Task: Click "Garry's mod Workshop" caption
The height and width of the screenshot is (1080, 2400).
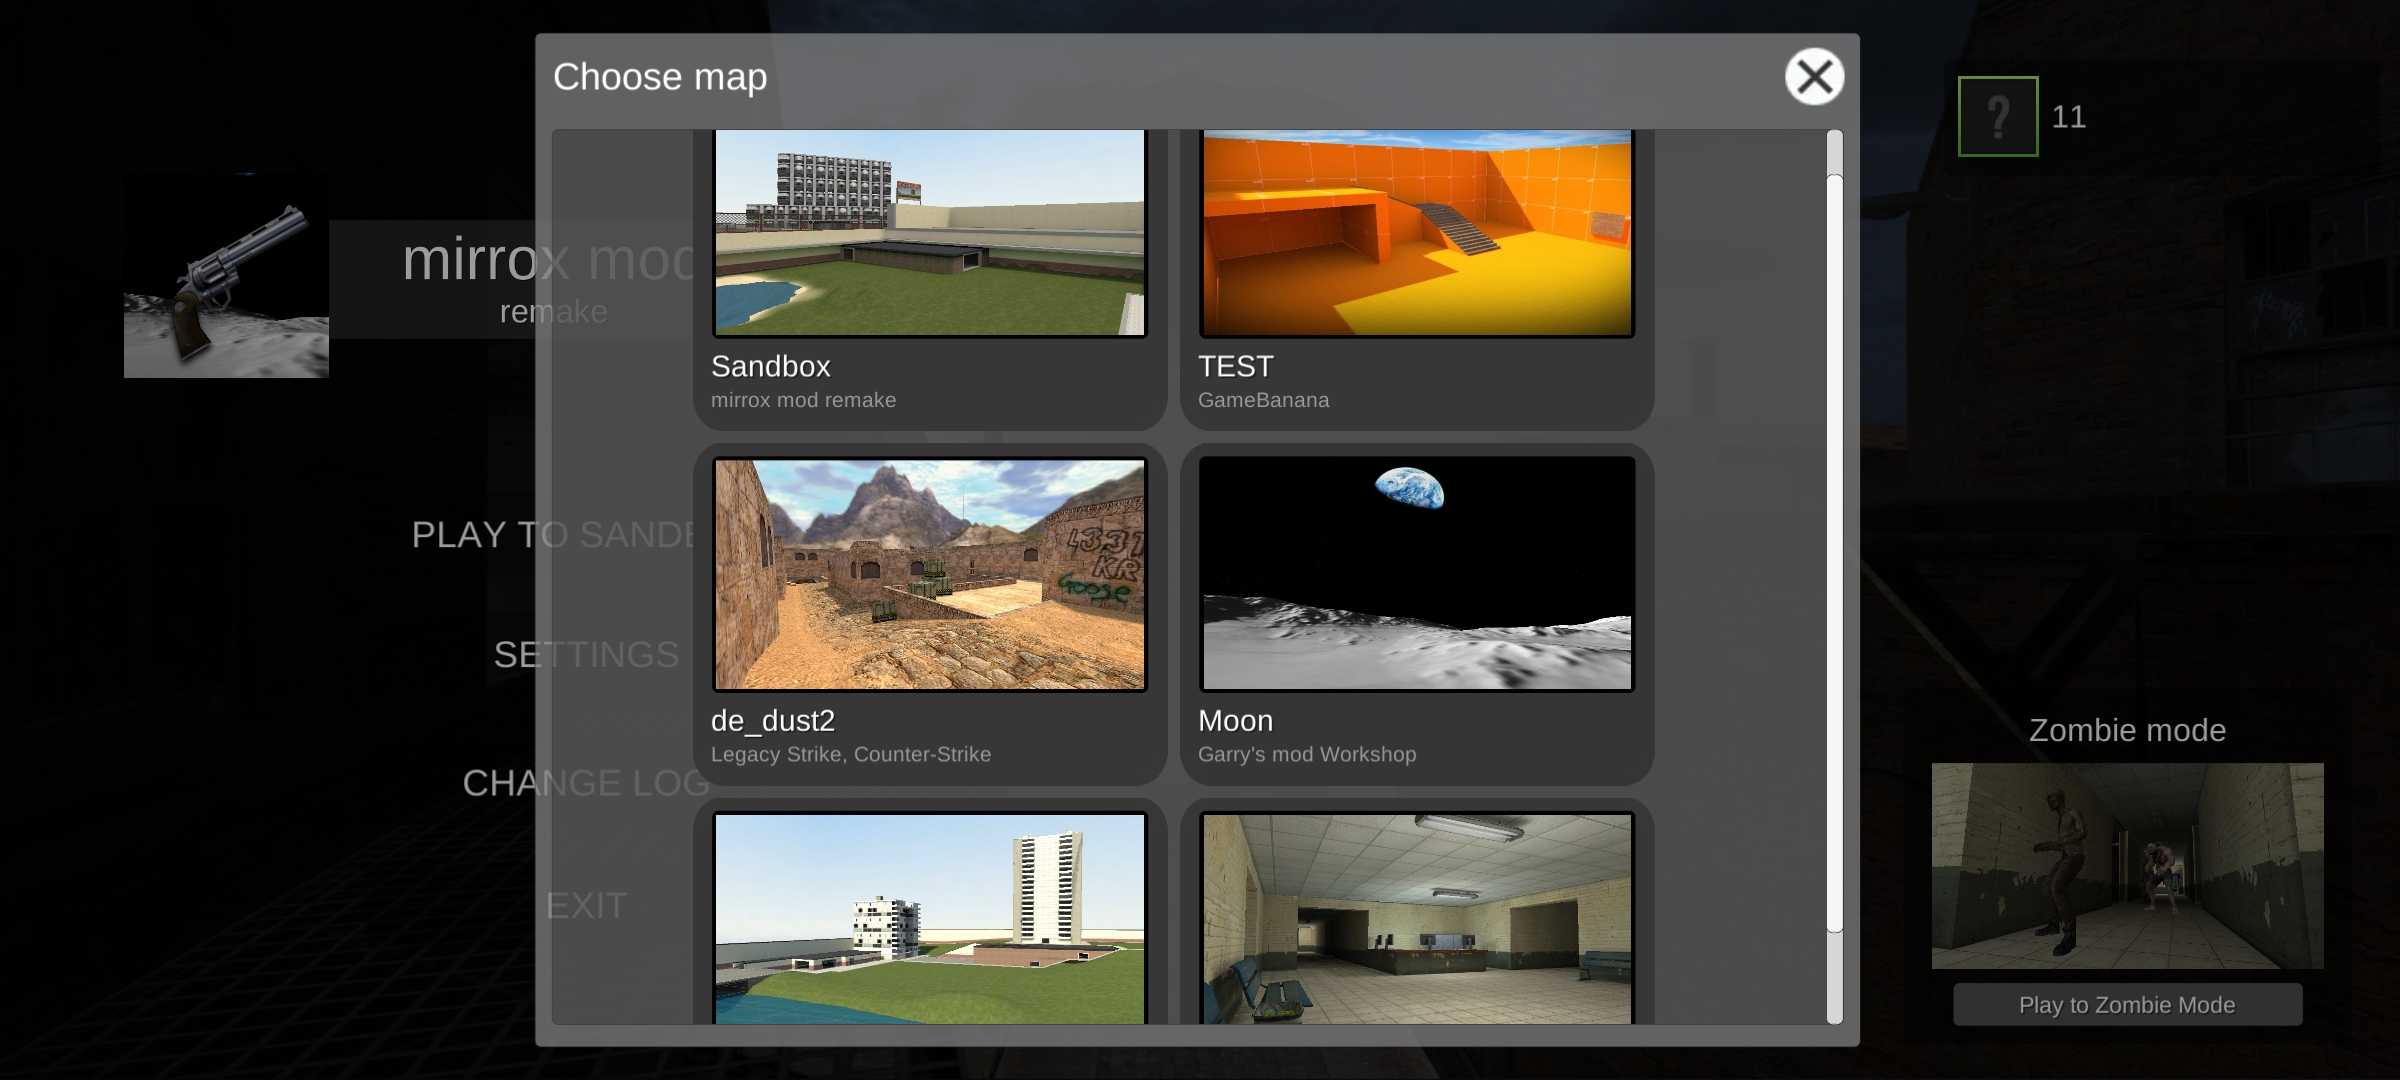Action: coord(1307,755)
